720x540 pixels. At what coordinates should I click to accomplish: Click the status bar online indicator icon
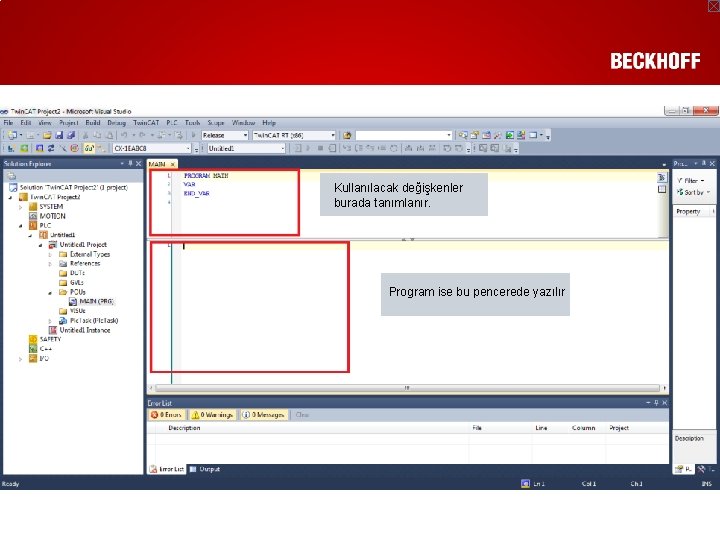(525, 484)
